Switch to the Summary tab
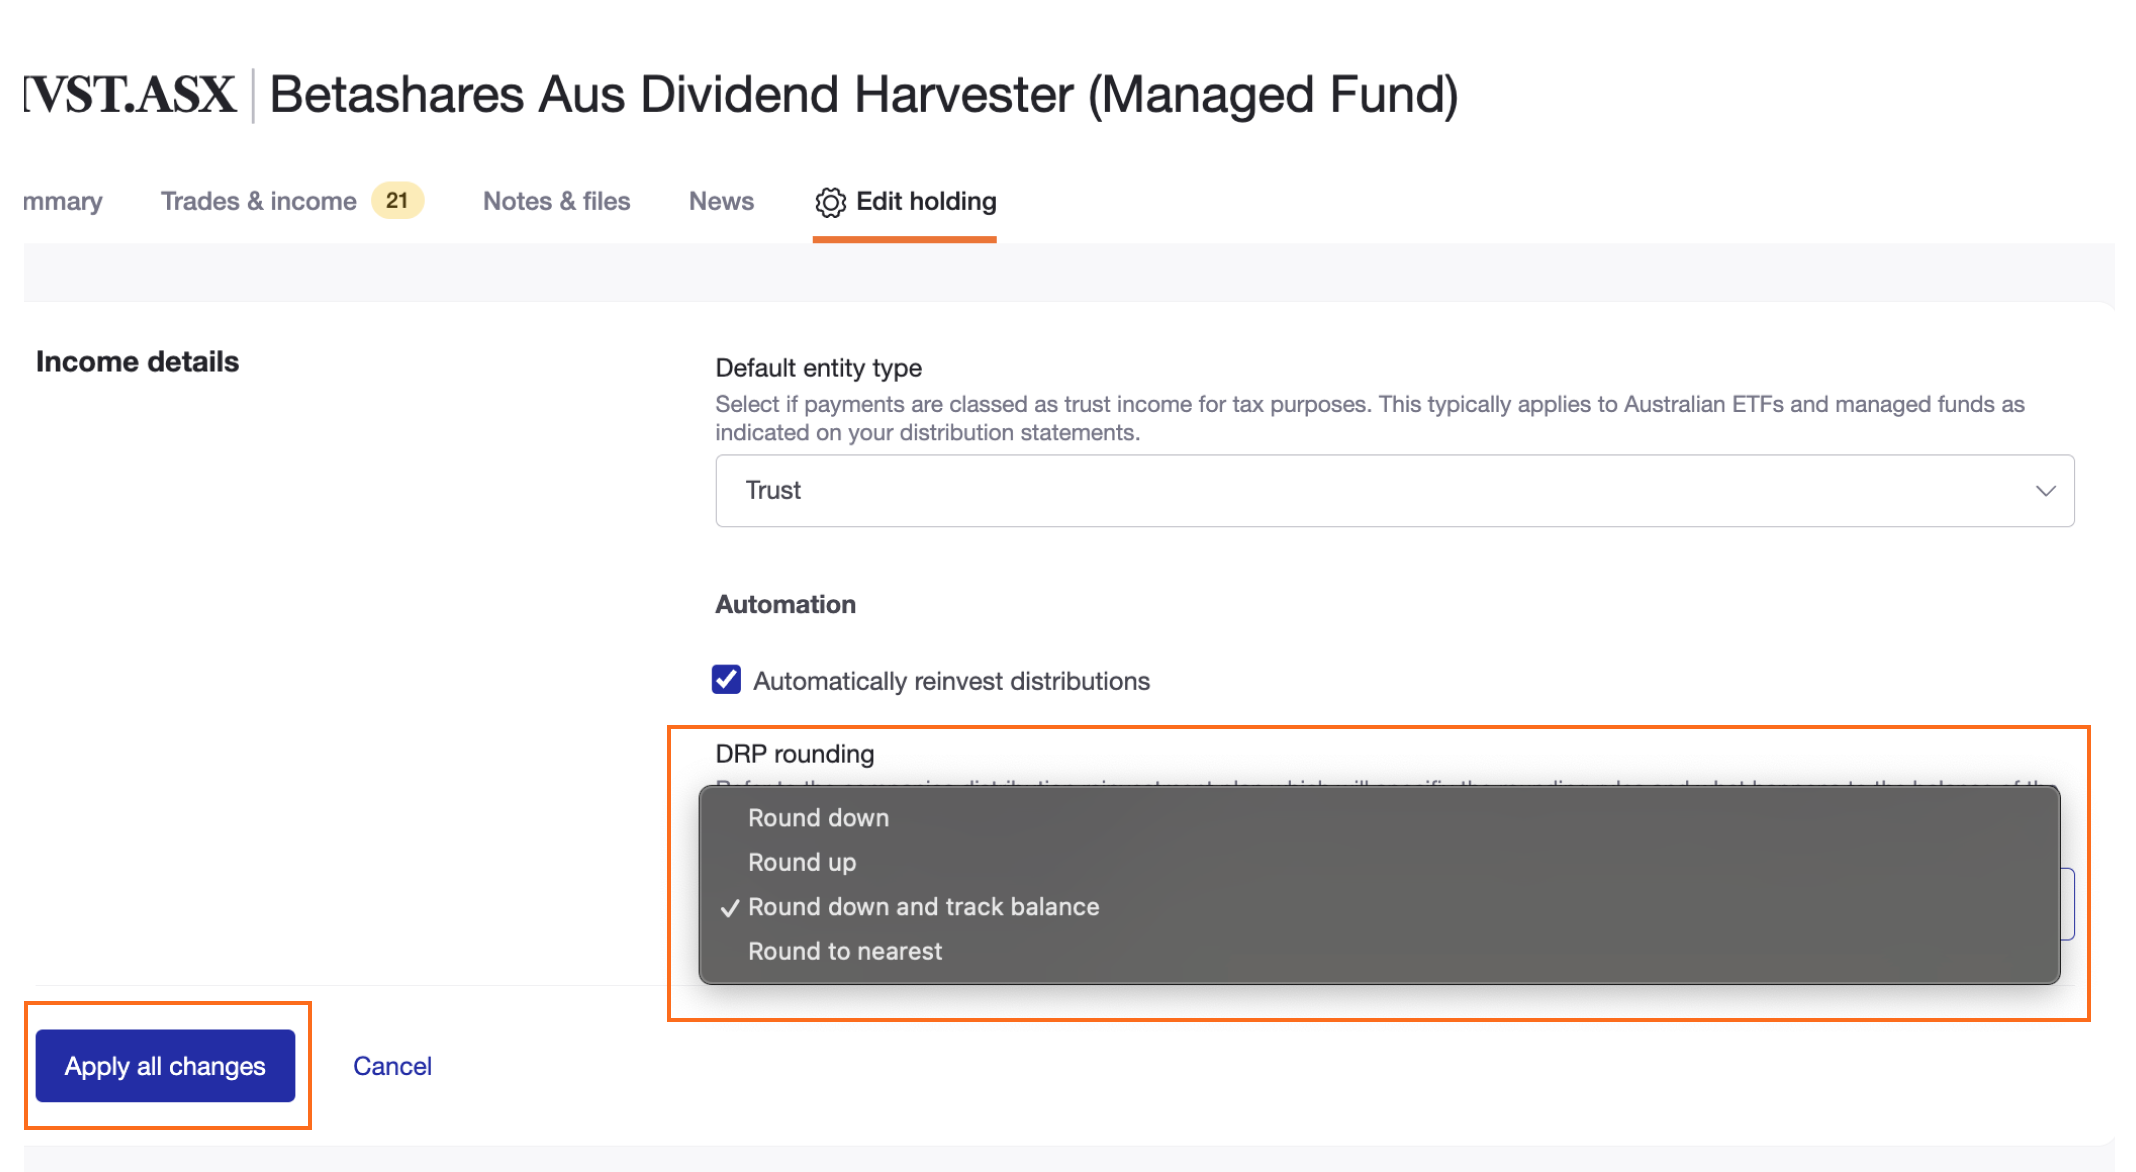Image resolution: width=2136 pixels, height=1172 pixels. (x=63, y=202)
